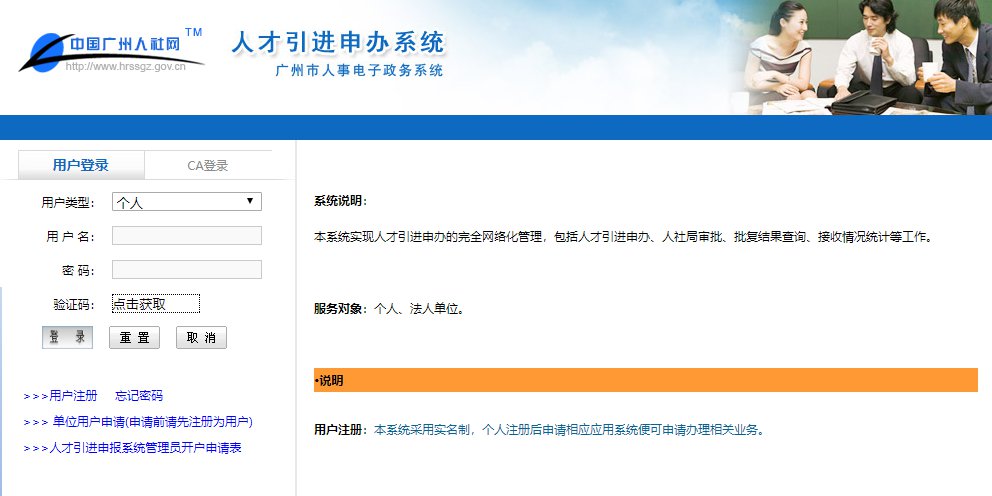
Task: Click the 广州市人事电子政务系统 subtitle
Action: click(x=359, y=71)
